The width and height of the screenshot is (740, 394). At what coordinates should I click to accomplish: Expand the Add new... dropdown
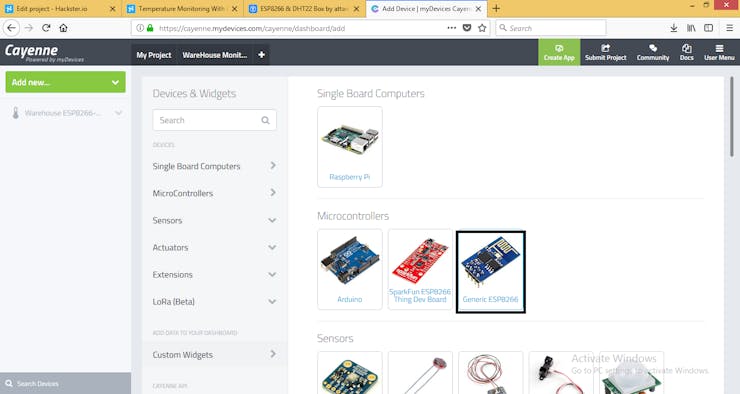66,82
